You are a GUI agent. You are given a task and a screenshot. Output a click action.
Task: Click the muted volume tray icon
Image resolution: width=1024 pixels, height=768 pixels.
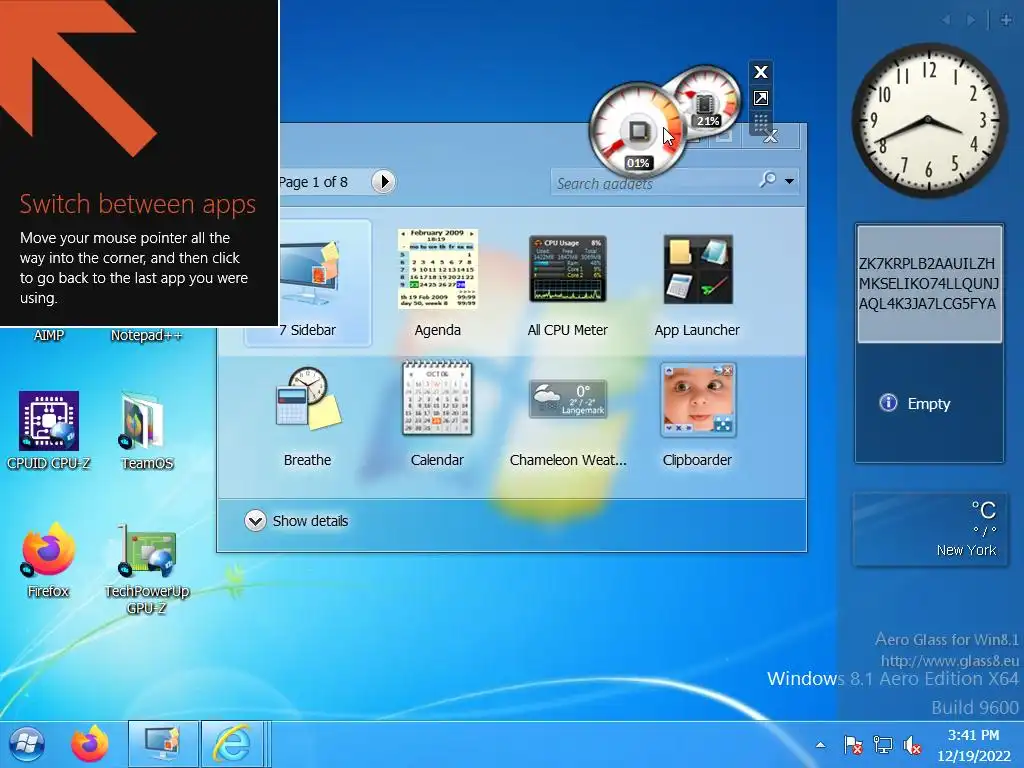click(x=912, y=744)
